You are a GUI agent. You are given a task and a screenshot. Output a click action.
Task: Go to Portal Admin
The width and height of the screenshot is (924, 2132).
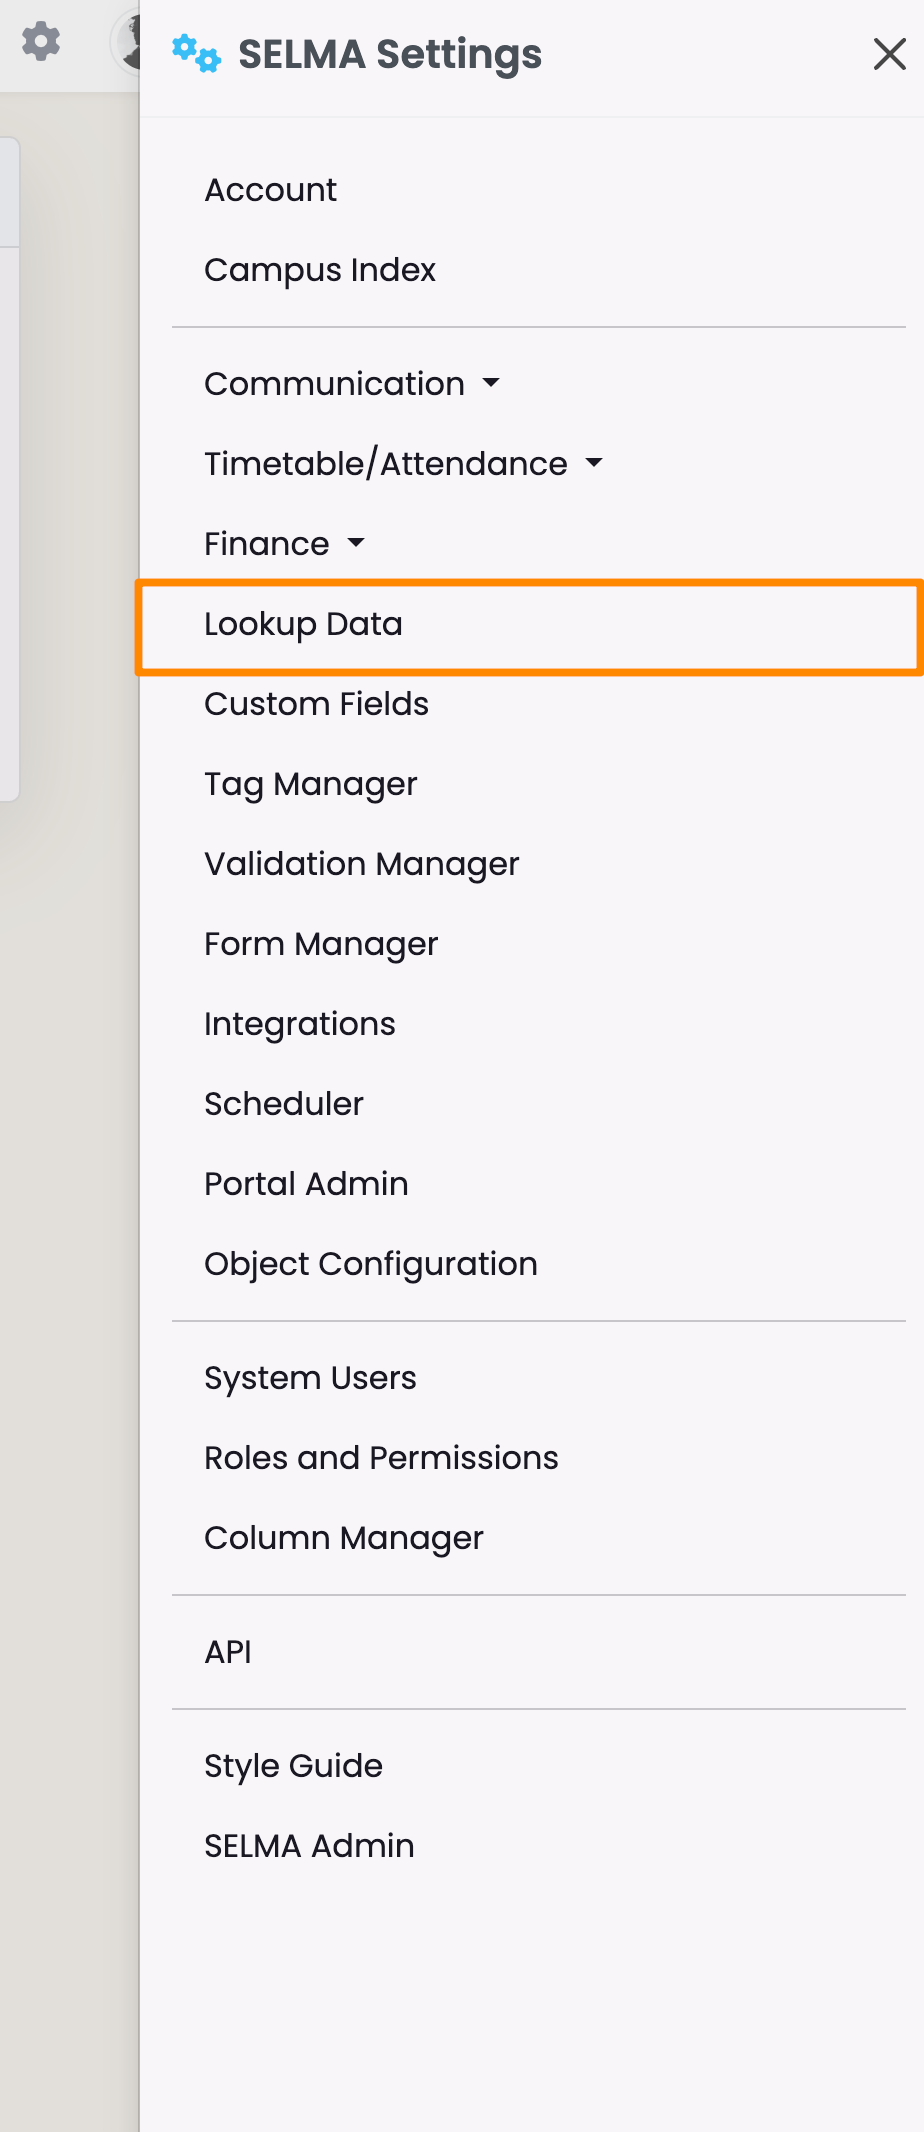[306, 1184]
